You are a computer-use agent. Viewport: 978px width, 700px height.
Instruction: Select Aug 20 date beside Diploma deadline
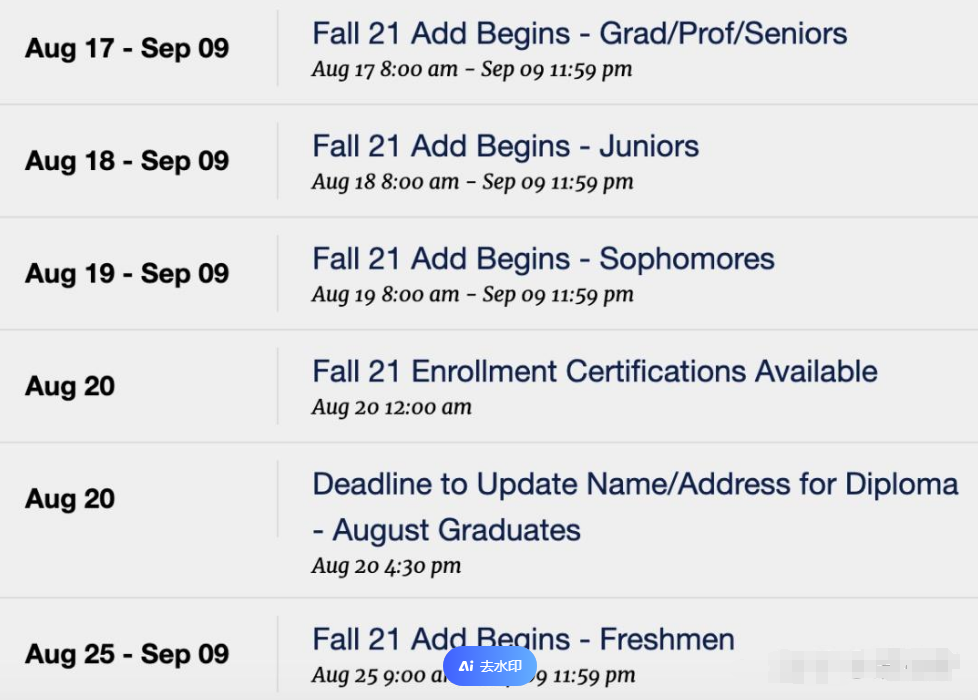click(70, 499)
